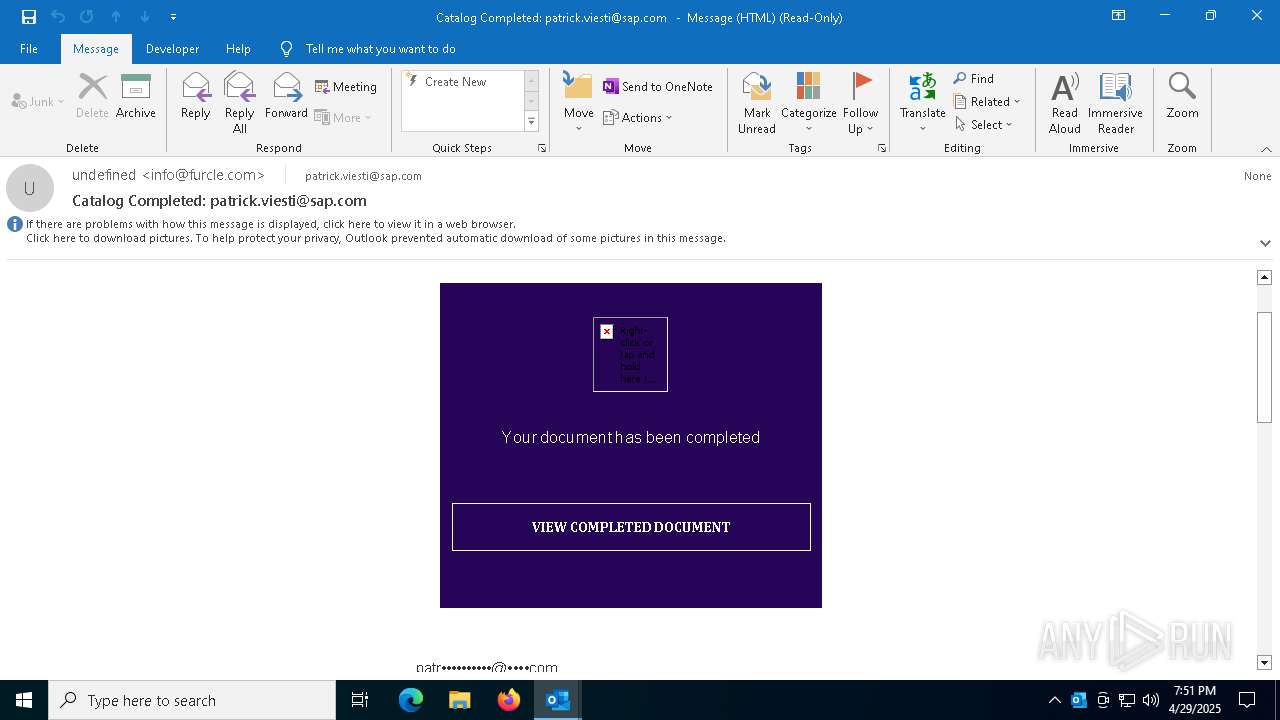Launch Firefox from the taskbar

click(509, 700)
